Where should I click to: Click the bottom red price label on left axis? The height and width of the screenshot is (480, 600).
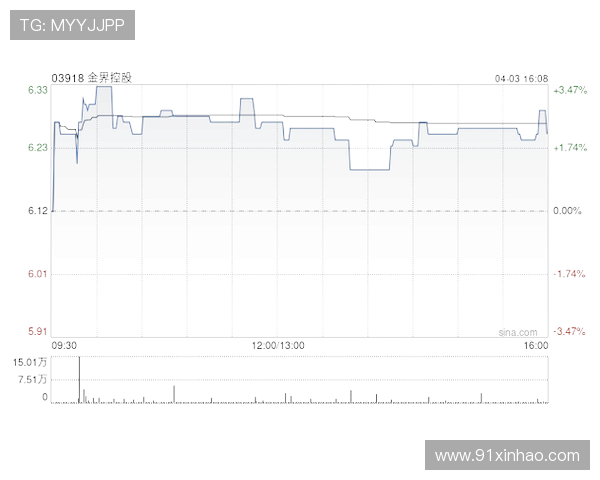pyautogui.click(x=37, y=331)
